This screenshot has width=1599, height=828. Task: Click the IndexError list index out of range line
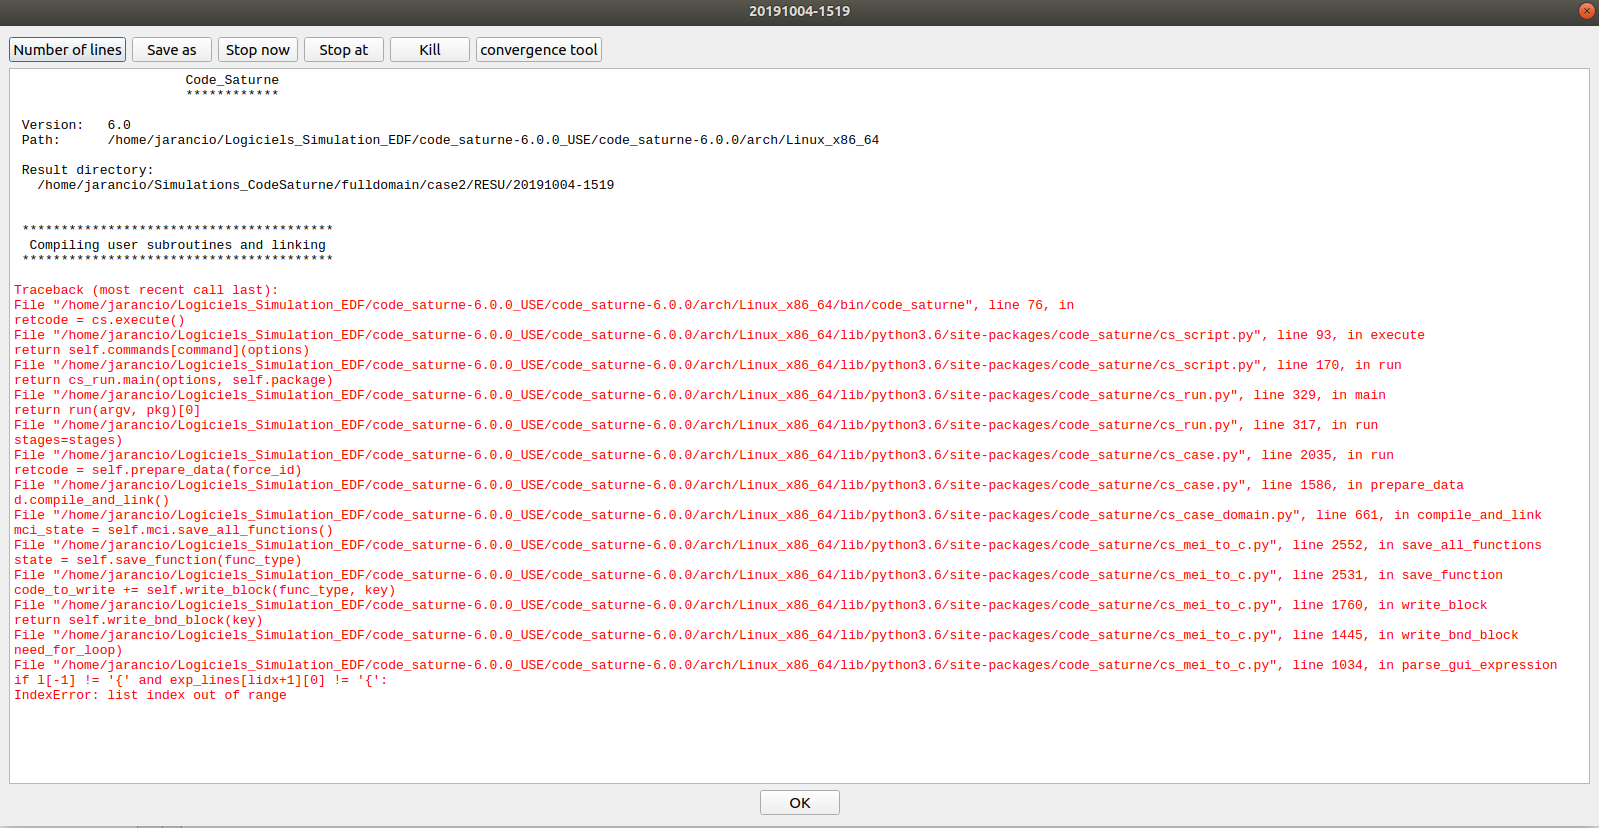pos(150,695)
